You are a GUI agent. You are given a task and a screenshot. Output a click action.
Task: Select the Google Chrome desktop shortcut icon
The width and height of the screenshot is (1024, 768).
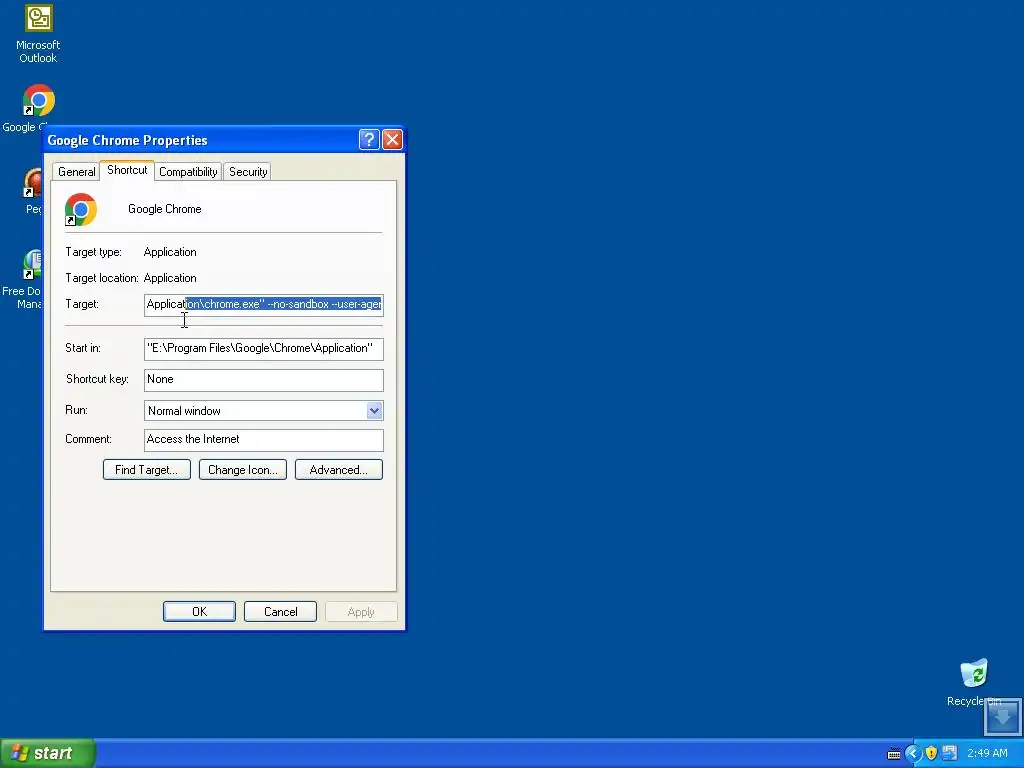[x=39, y=101]
